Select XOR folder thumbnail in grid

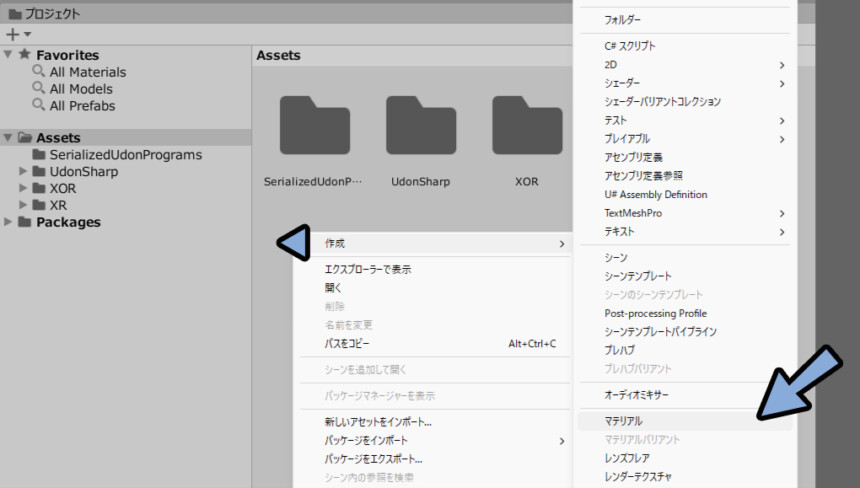(527, 126)
